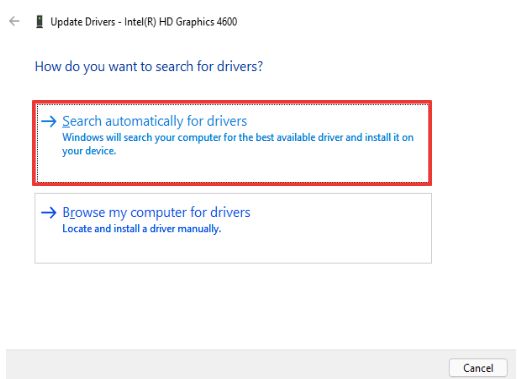Click 'your device.' text in first option
The image size is (517, 379).
(89, 151)
